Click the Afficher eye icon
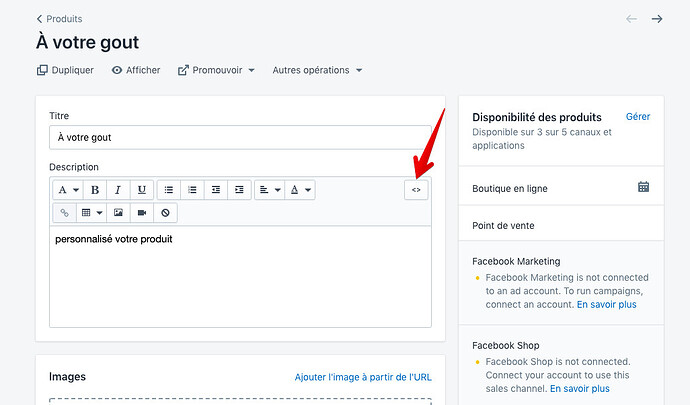 (117, 70)
